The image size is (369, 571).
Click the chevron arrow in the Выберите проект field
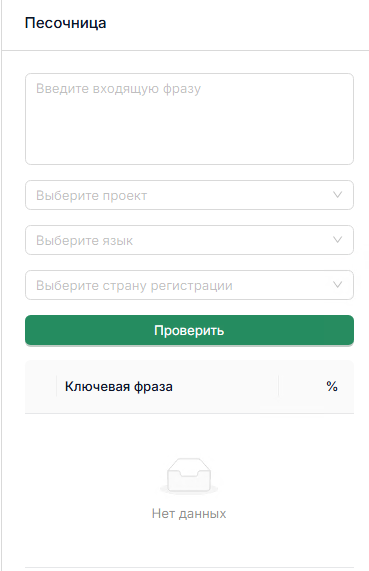pyautogui.click(x=337, y=195)
